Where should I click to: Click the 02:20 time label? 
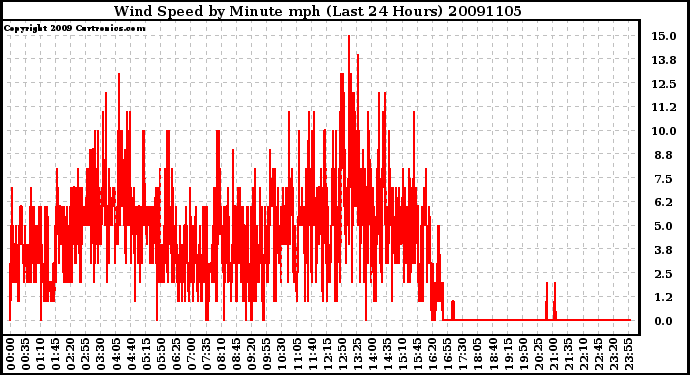point(71,354)
